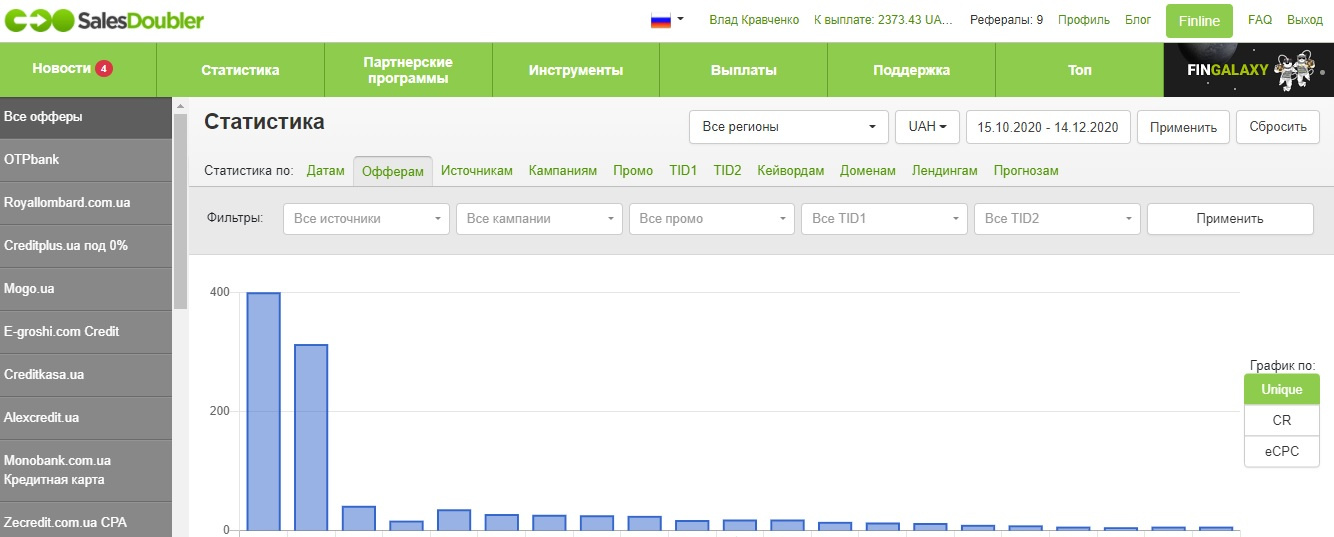1334x537 pixels.
Task: Switch to the Источникам tab
Action: pyautogui.click(x=477, y=171)
